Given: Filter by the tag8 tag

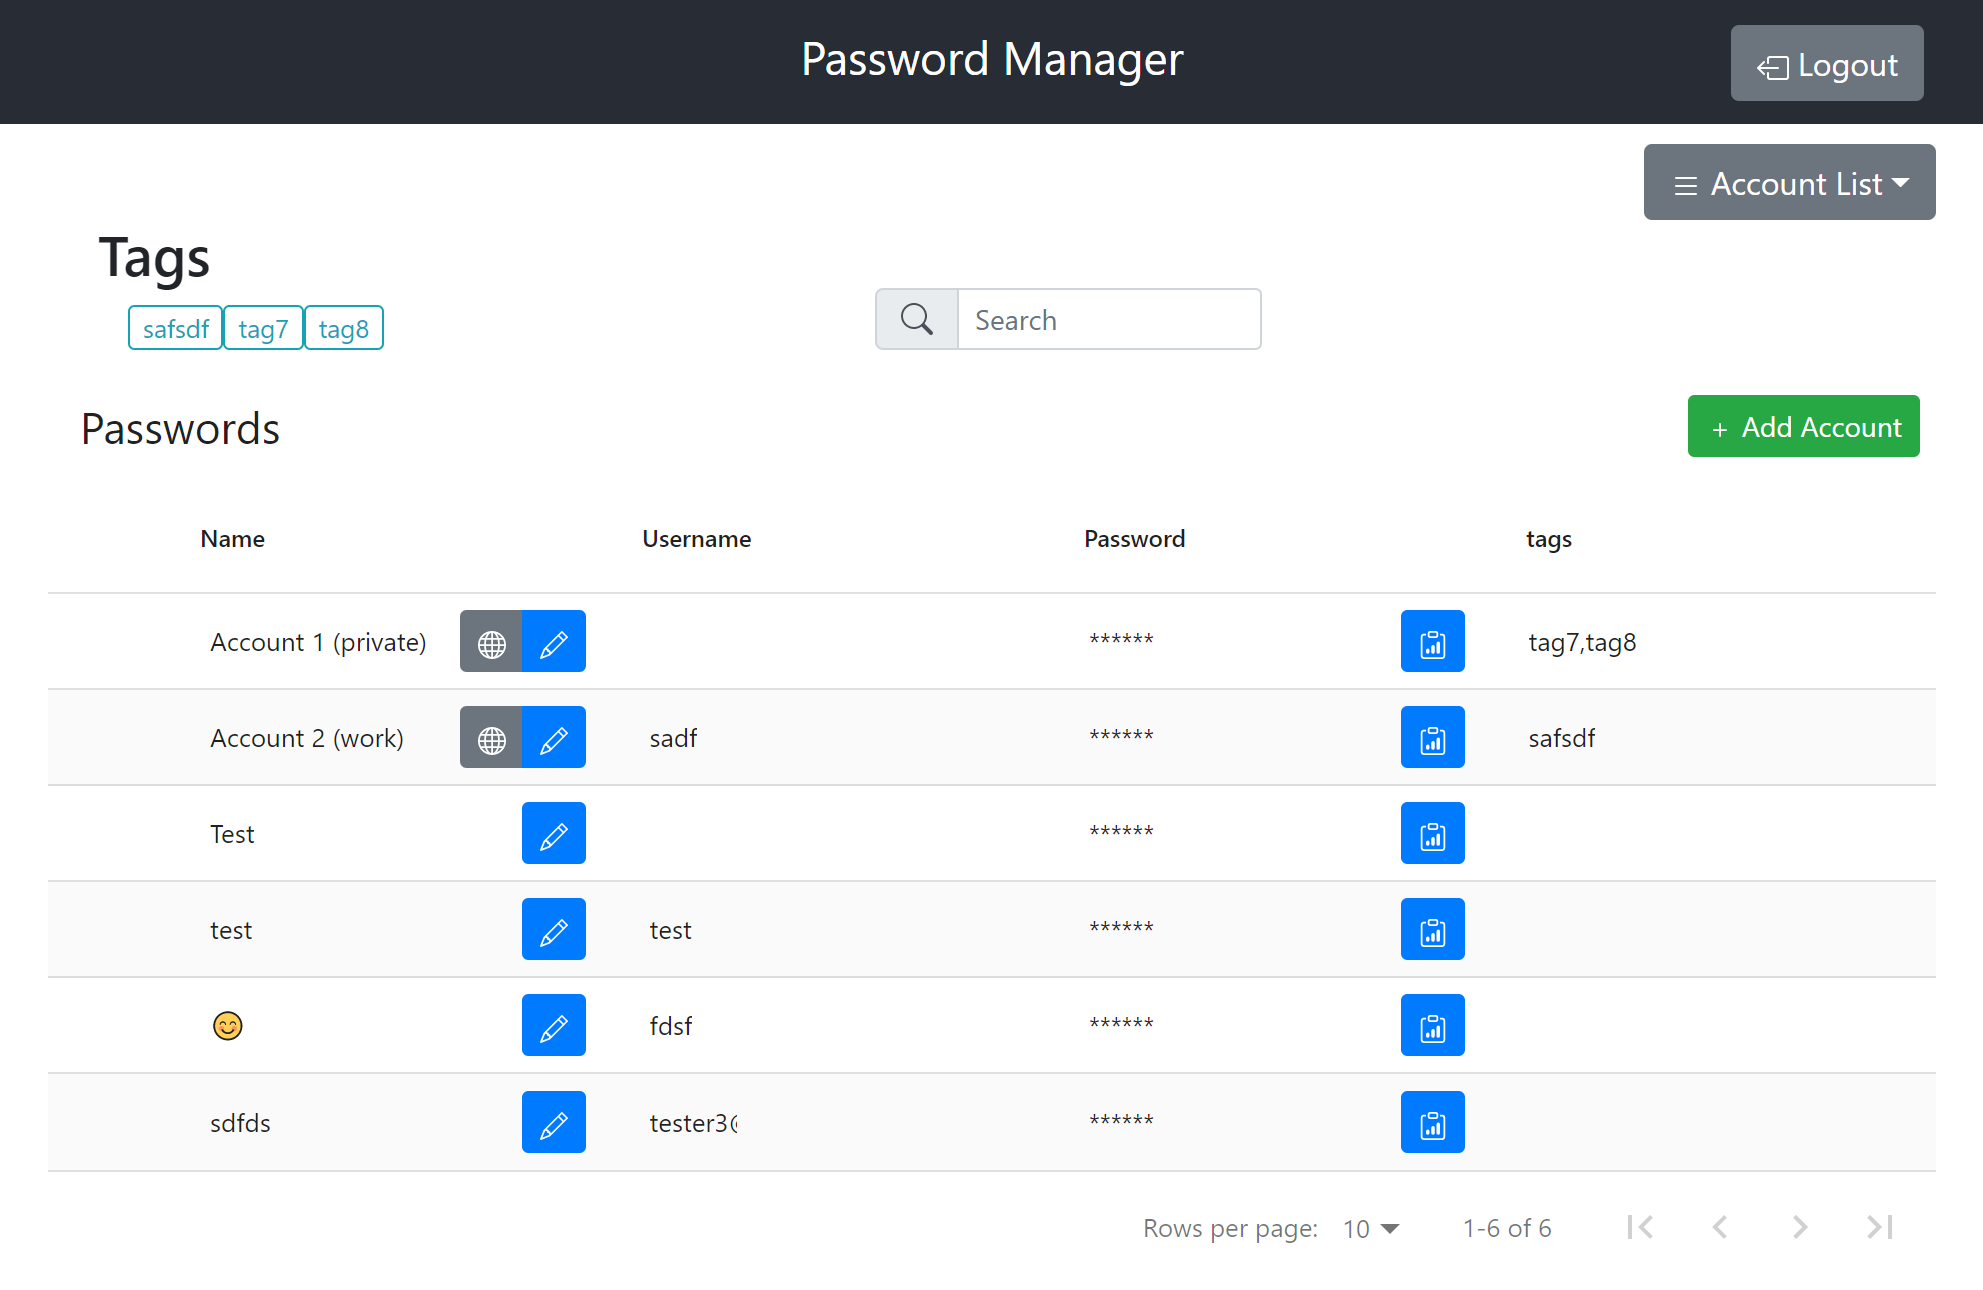Looking at the screenshot, I should click(343, 328).
